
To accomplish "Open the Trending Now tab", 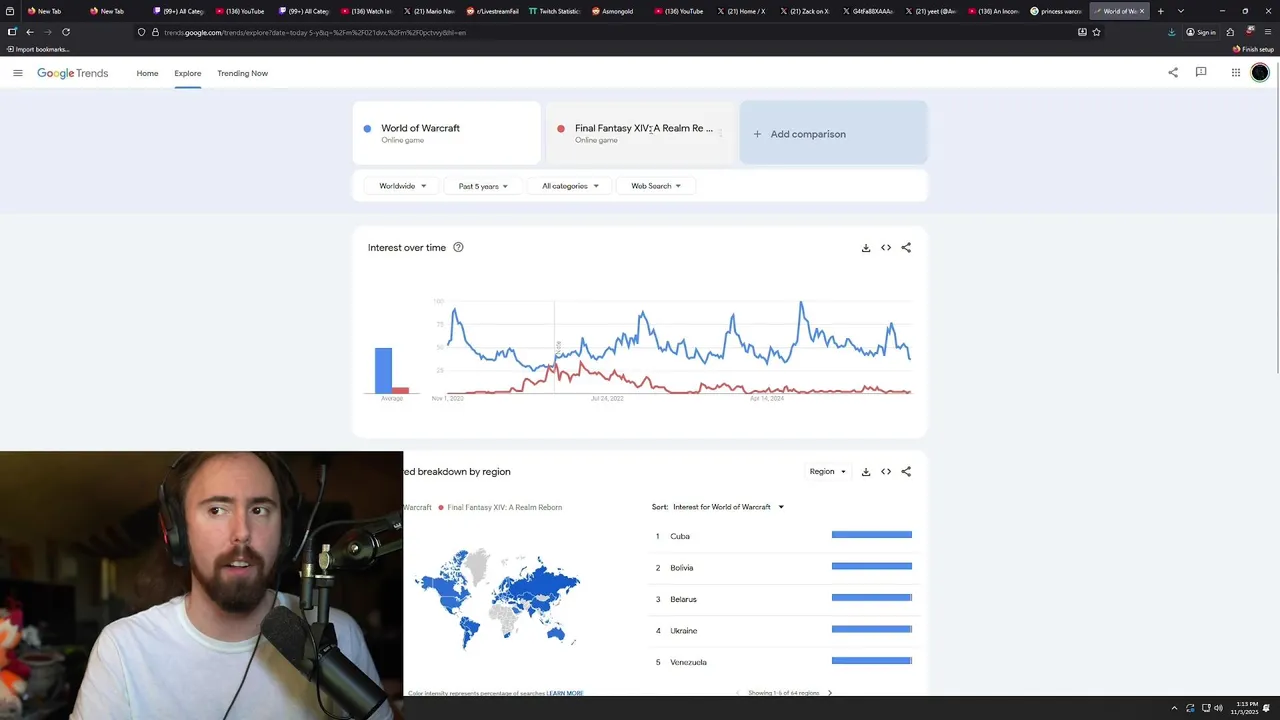I will pos(242,73).
